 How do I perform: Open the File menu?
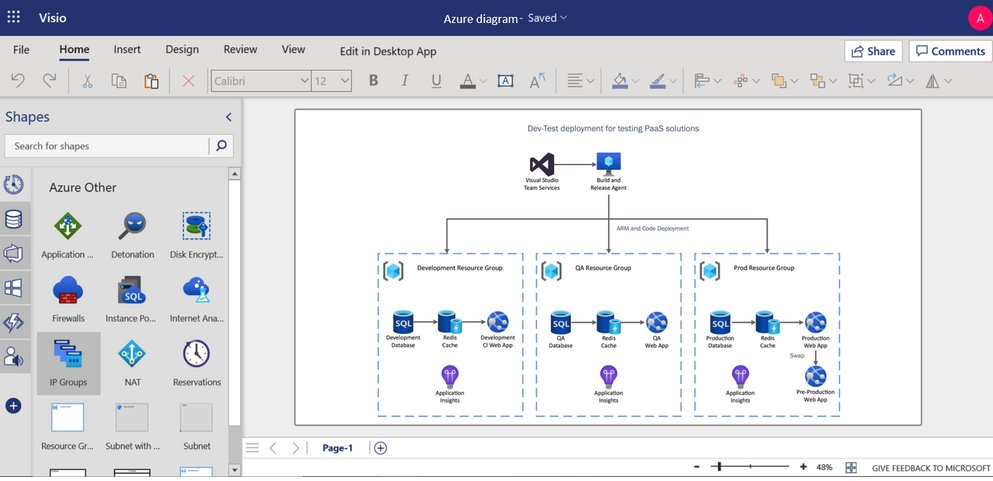(21, 49)
